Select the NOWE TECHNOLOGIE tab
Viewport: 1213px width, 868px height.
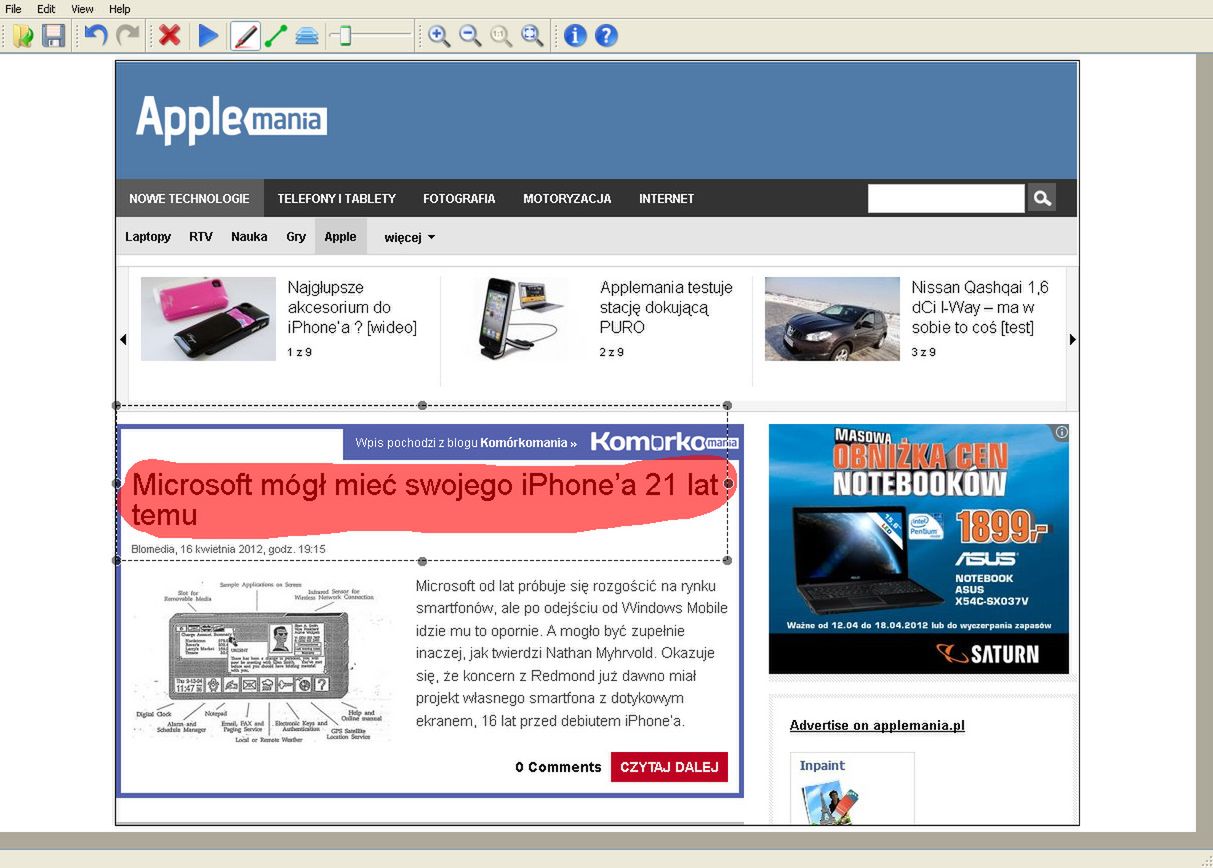[x=189, y=198]
